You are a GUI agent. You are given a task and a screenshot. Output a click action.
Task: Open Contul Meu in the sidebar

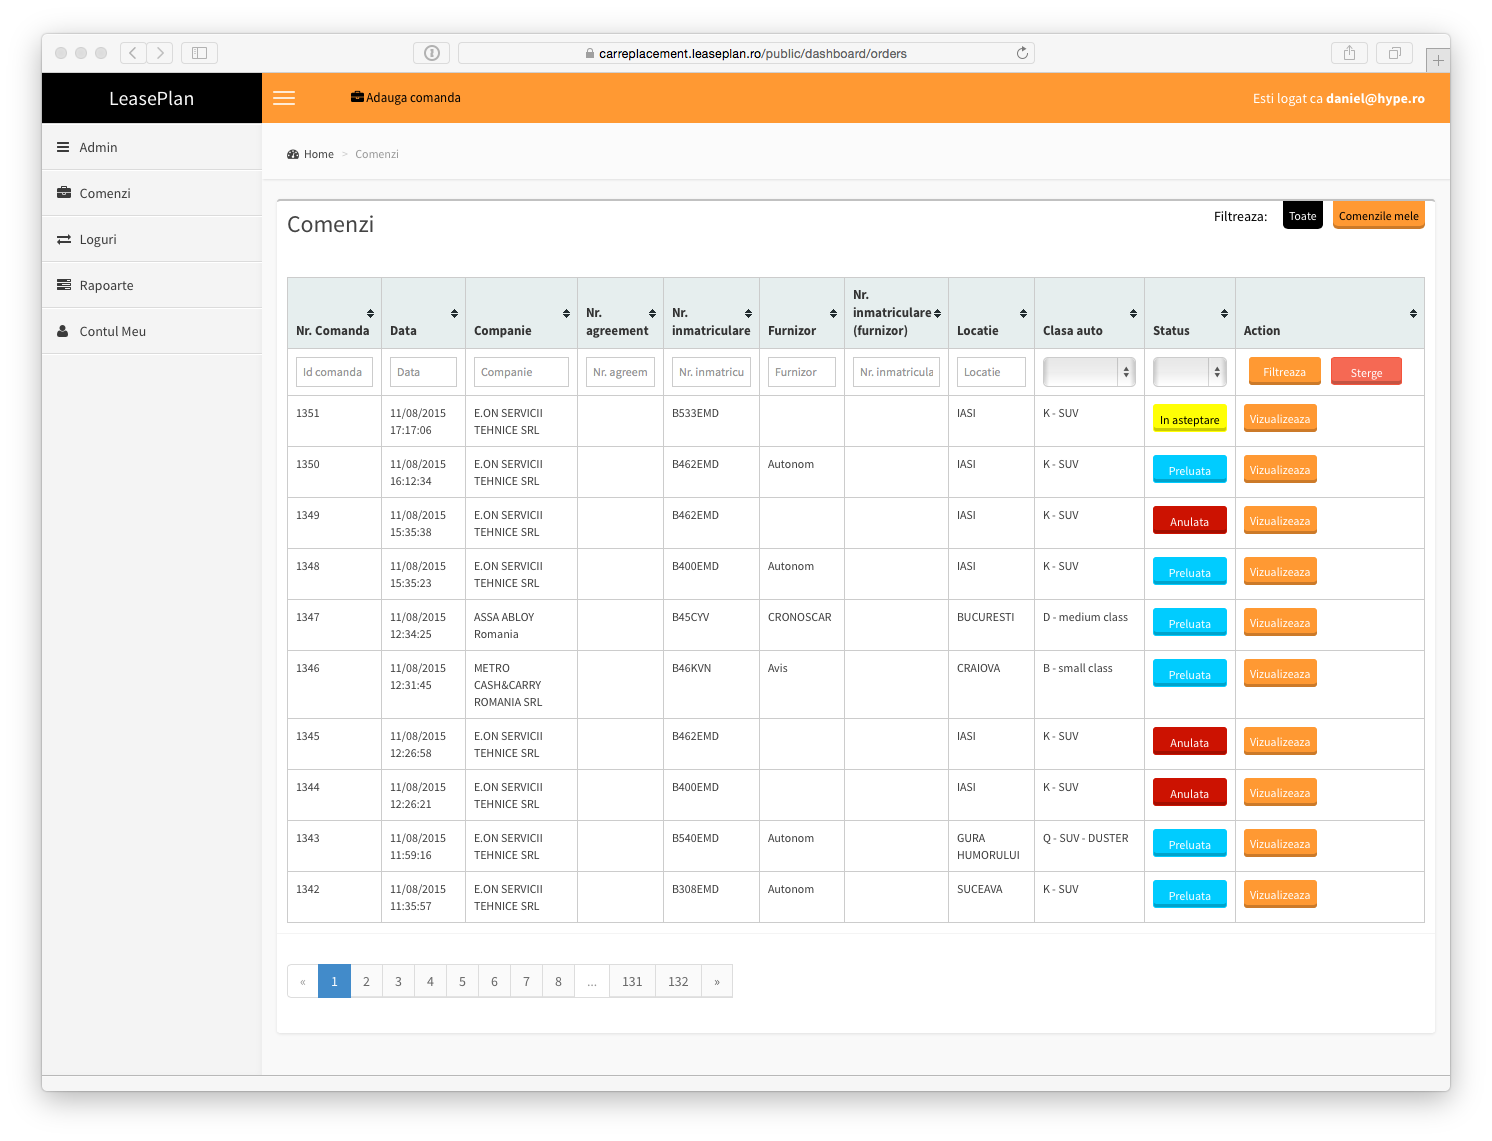(152, 331)
